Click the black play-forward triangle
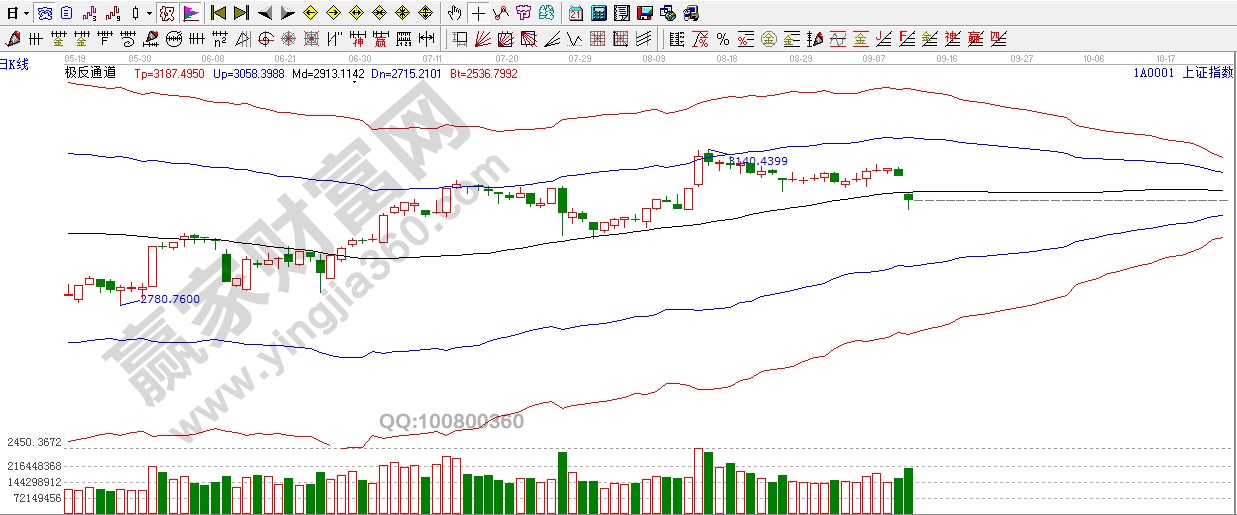The height and width of the screenshot is (515, 1237). 287,13
